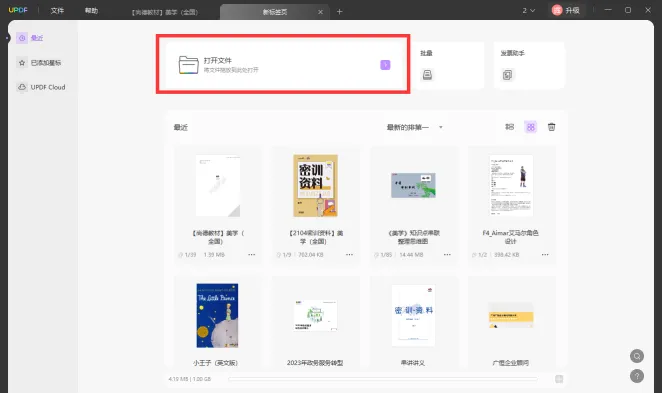Open the 密训资料 yellow cover thumbnail
This screenshot has width=662, height=393.
coord(315,185)
